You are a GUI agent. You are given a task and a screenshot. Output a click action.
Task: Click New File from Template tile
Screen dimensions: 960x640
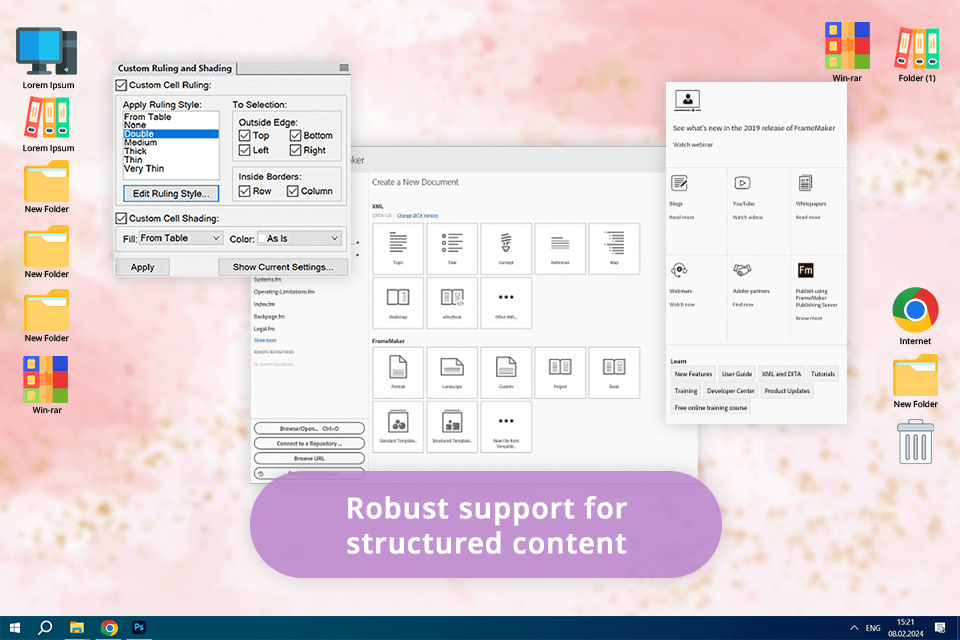[x=506, y=427]
